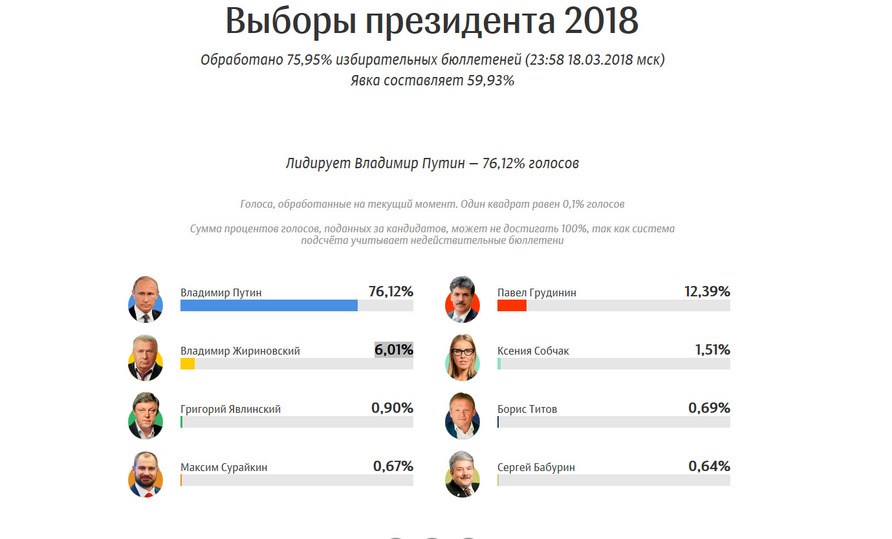Image resolution: width=892 pixels, height=539 pixels.
Task: Open the portrait beside Борис Титов
Action: pos(462,415)
